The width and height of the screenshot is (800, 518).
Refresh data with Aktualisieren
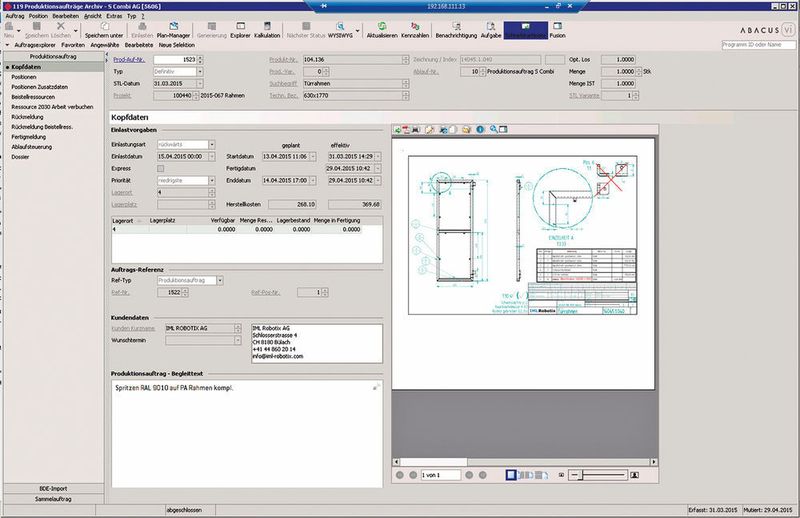point(382,30)
